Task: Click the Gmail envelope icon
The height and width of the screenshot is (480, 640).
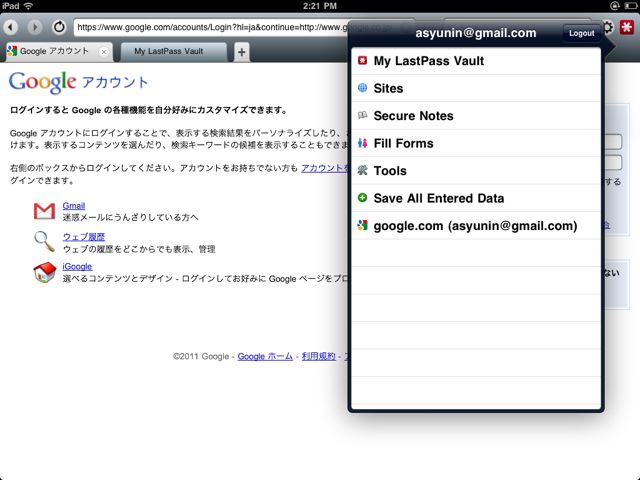Action: tap(44, 211)
